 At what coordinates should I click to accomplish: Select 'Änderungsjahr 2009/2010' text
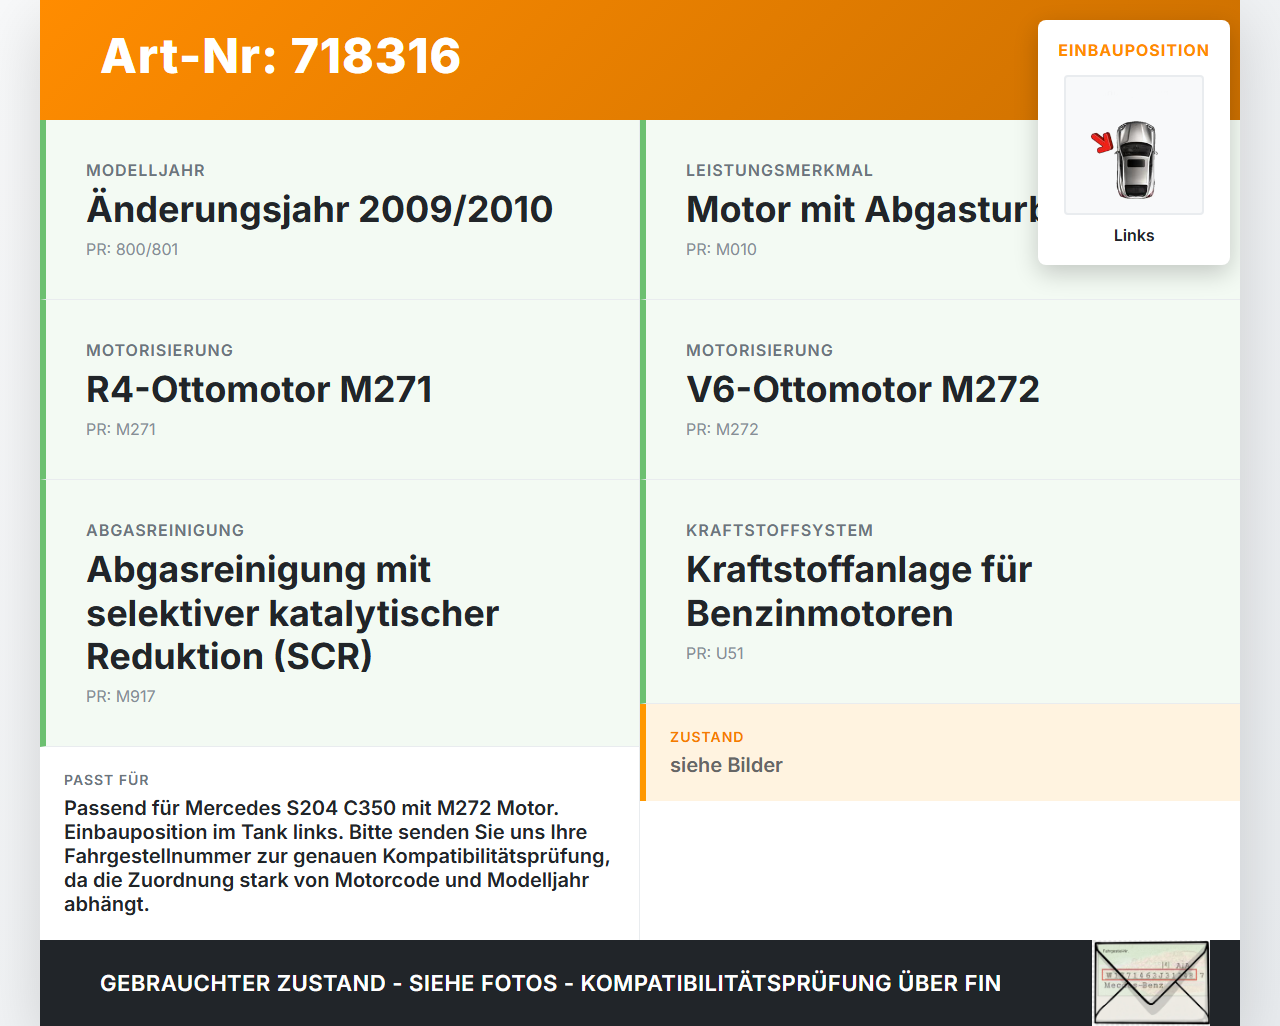click(x=320, y=209)
